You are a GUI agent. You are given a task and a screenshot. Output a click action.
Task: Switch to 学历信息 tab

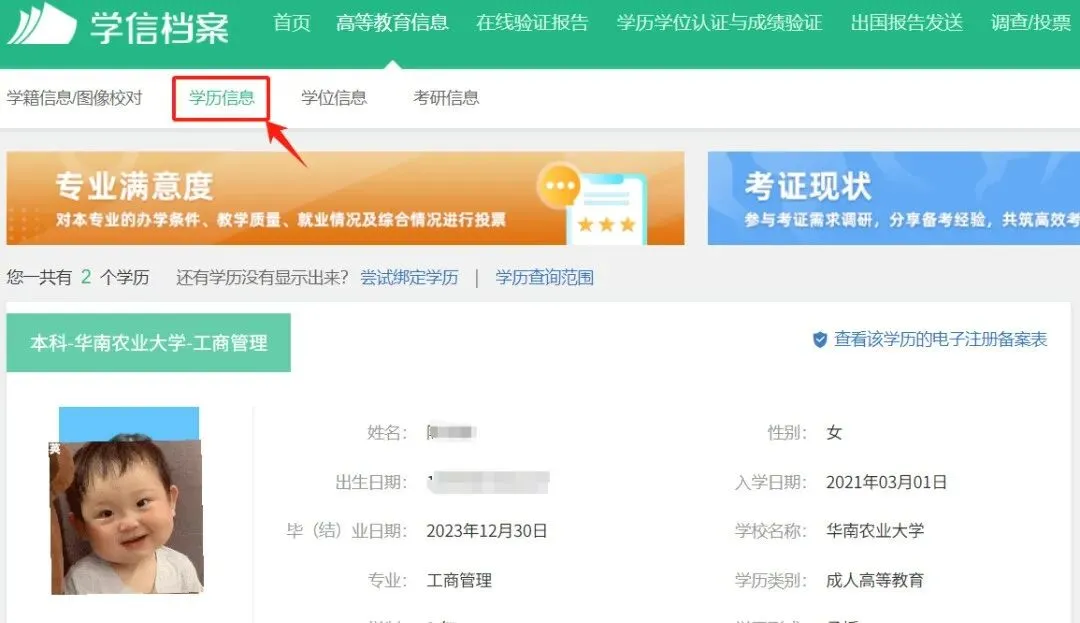[x=221, y=98]
